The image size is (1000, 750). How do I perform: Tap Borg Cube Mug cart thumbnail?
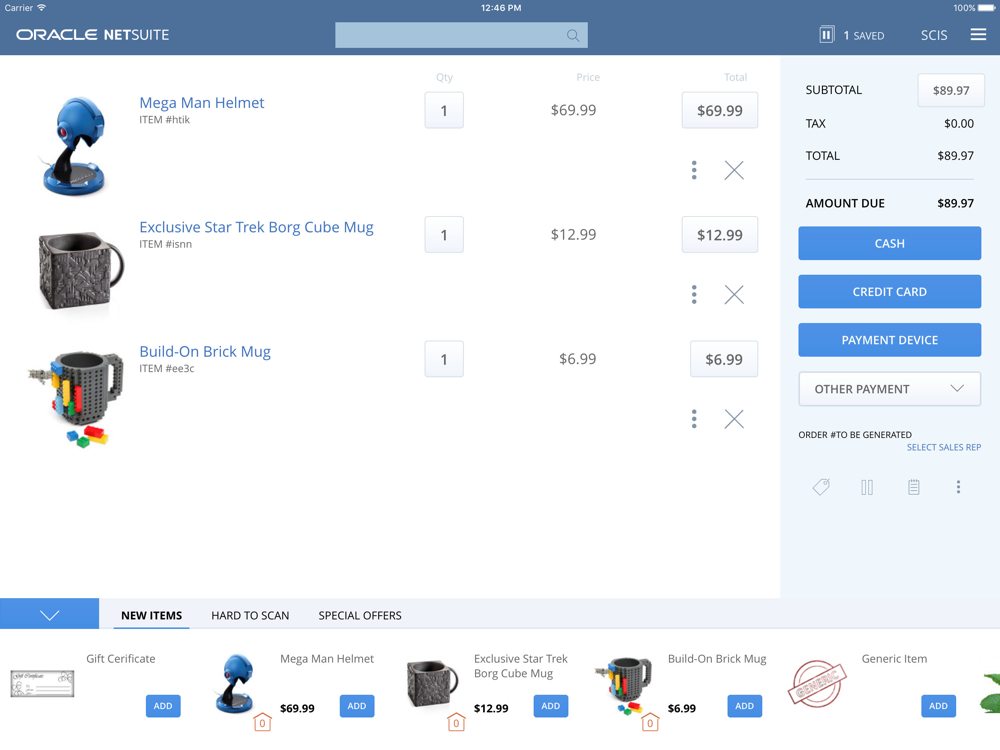(x=80, y=271)
